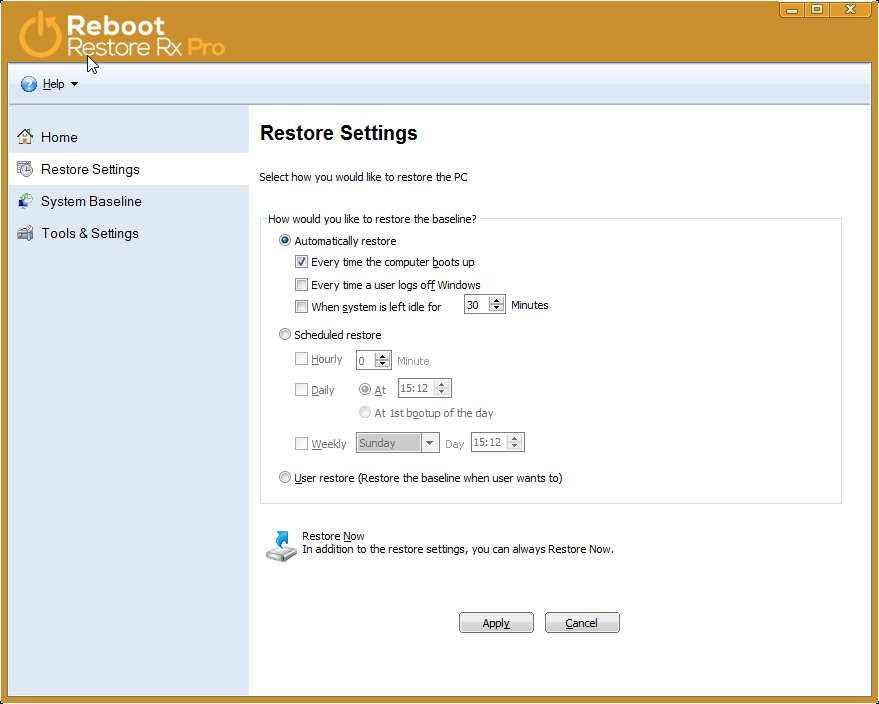The image size is (879, 704).
Task: Uncheck 'Every time the computer boots up'
Action: (301, 262)
